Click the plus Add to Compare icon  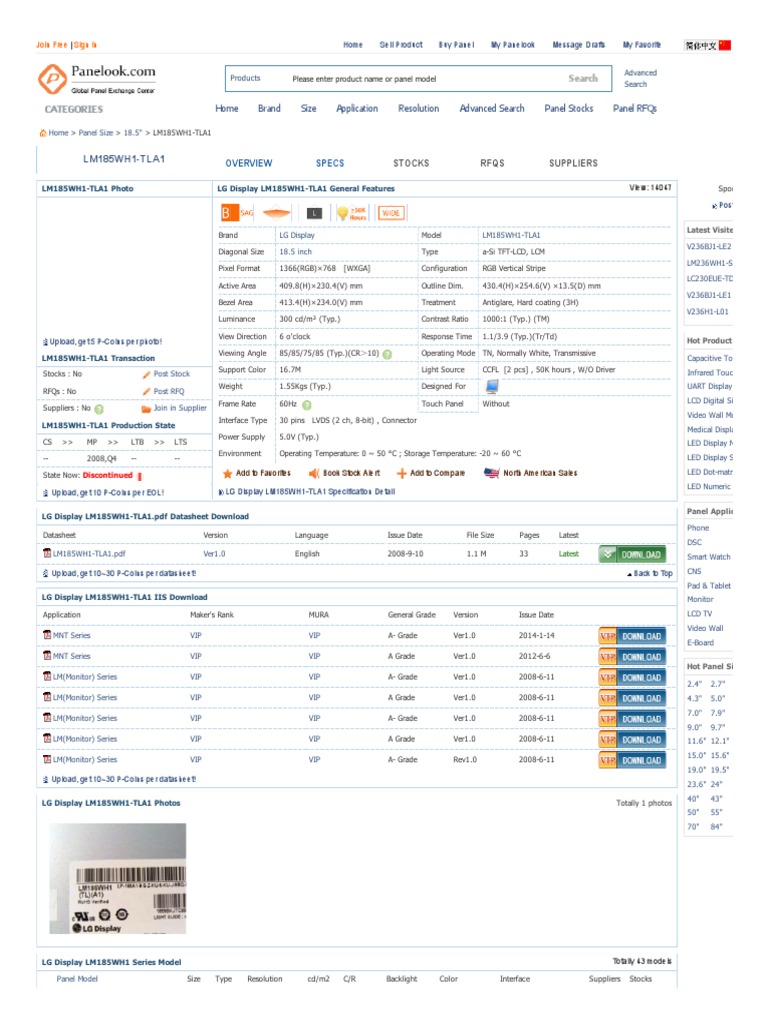[402, 473]
